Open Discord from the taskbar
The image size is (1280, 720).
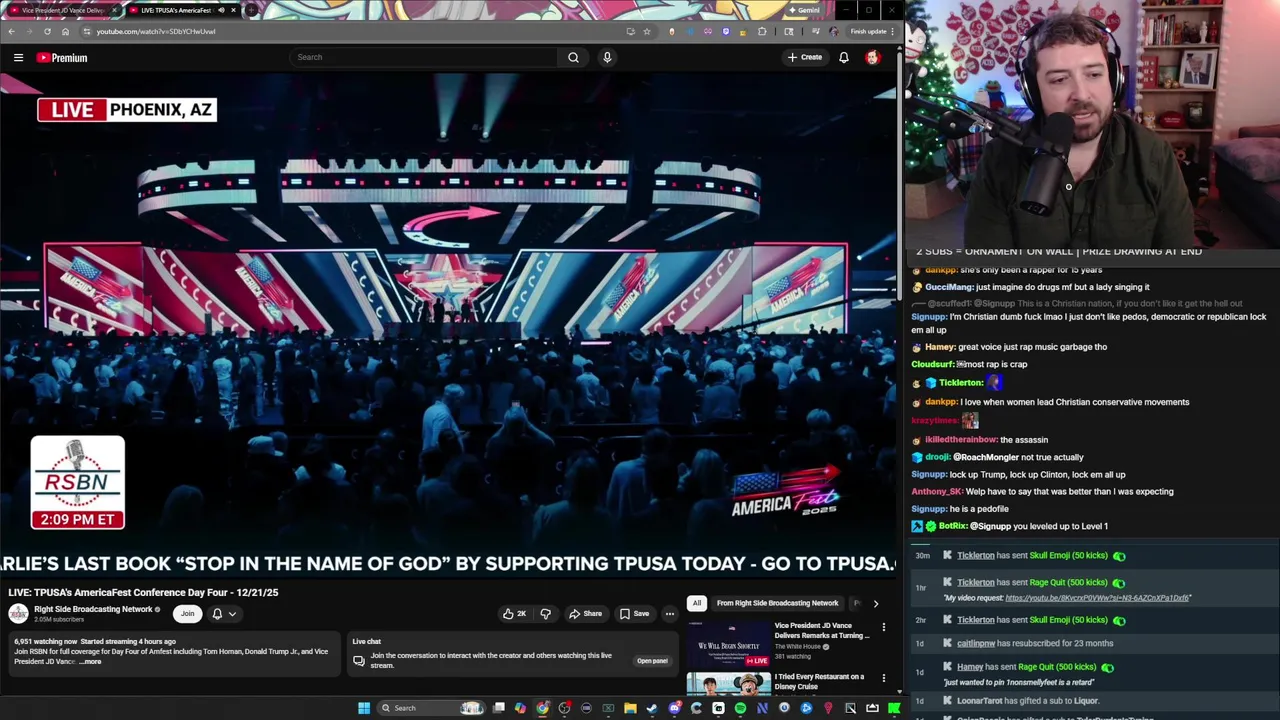coord(674,708)
